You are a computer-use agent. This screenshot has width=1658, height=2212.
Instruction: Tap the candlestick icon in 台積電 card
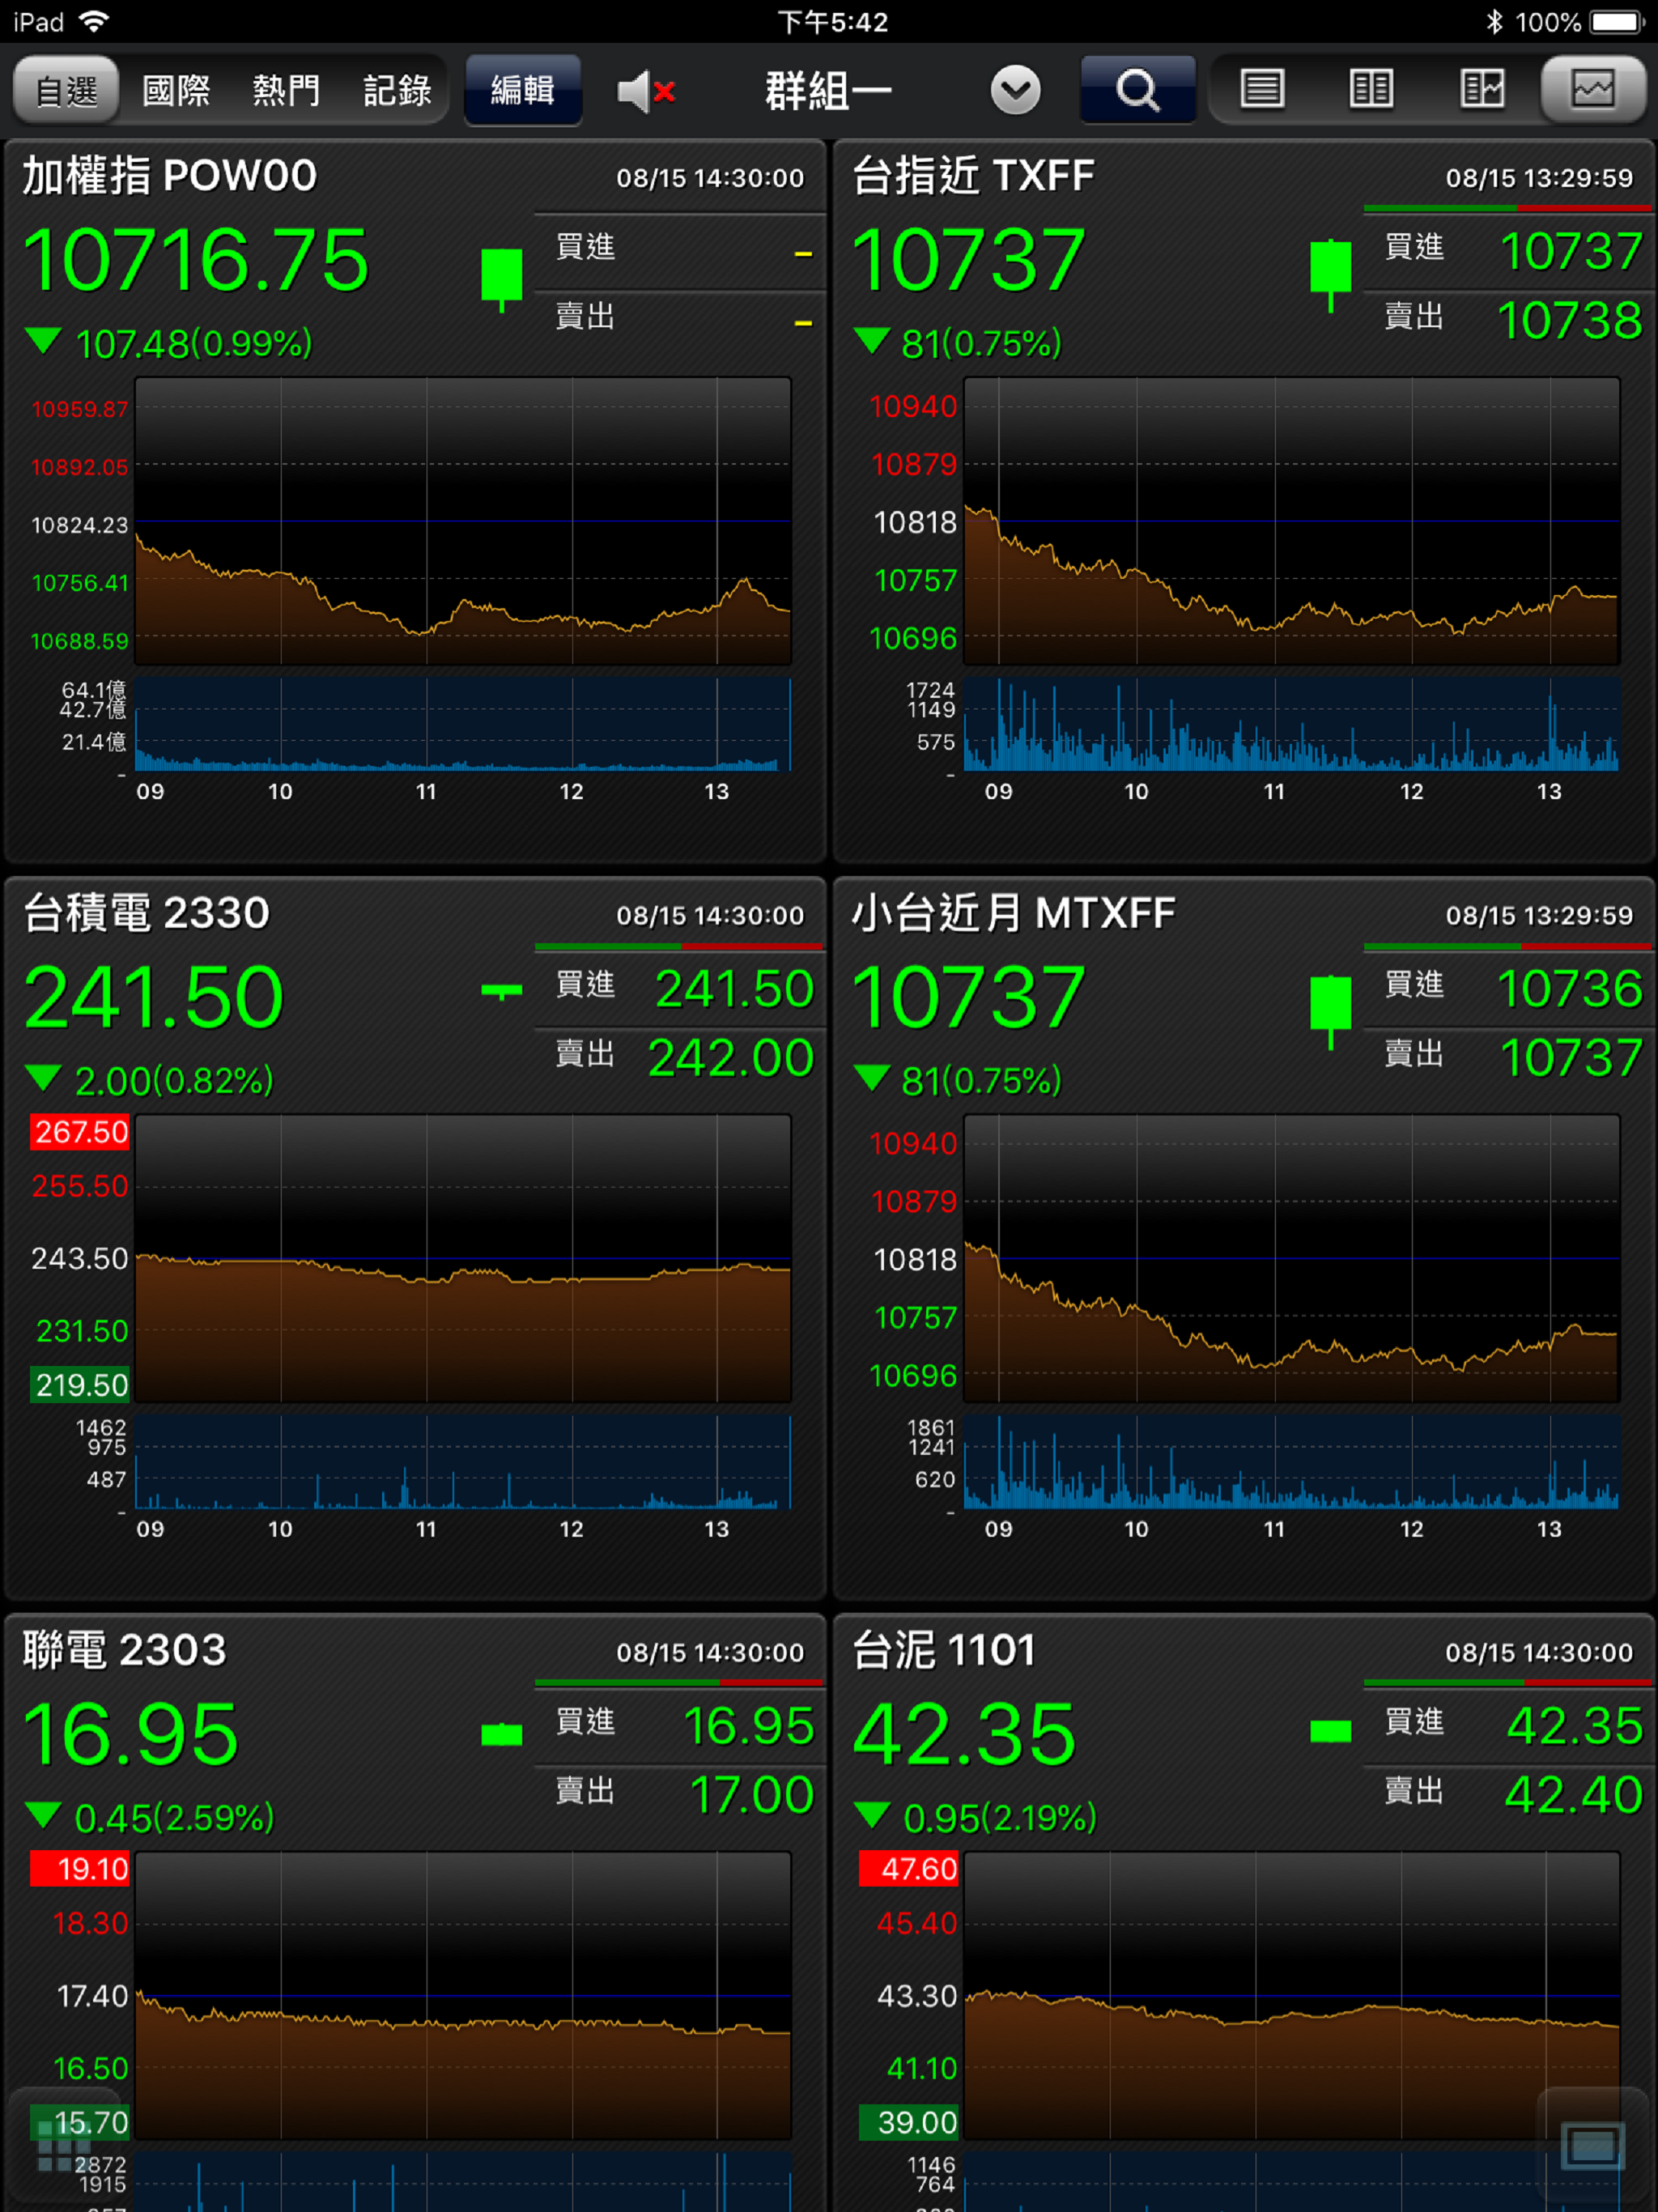pyautogui.click(x=501, y=991)
